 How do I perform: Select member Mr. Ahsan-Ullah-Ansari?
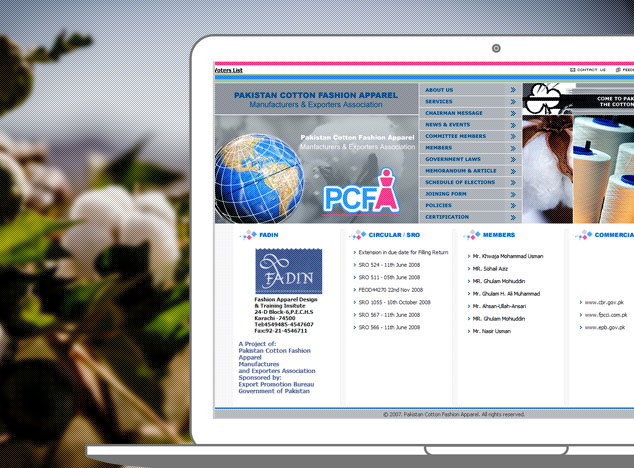click(x=499, y=307)
